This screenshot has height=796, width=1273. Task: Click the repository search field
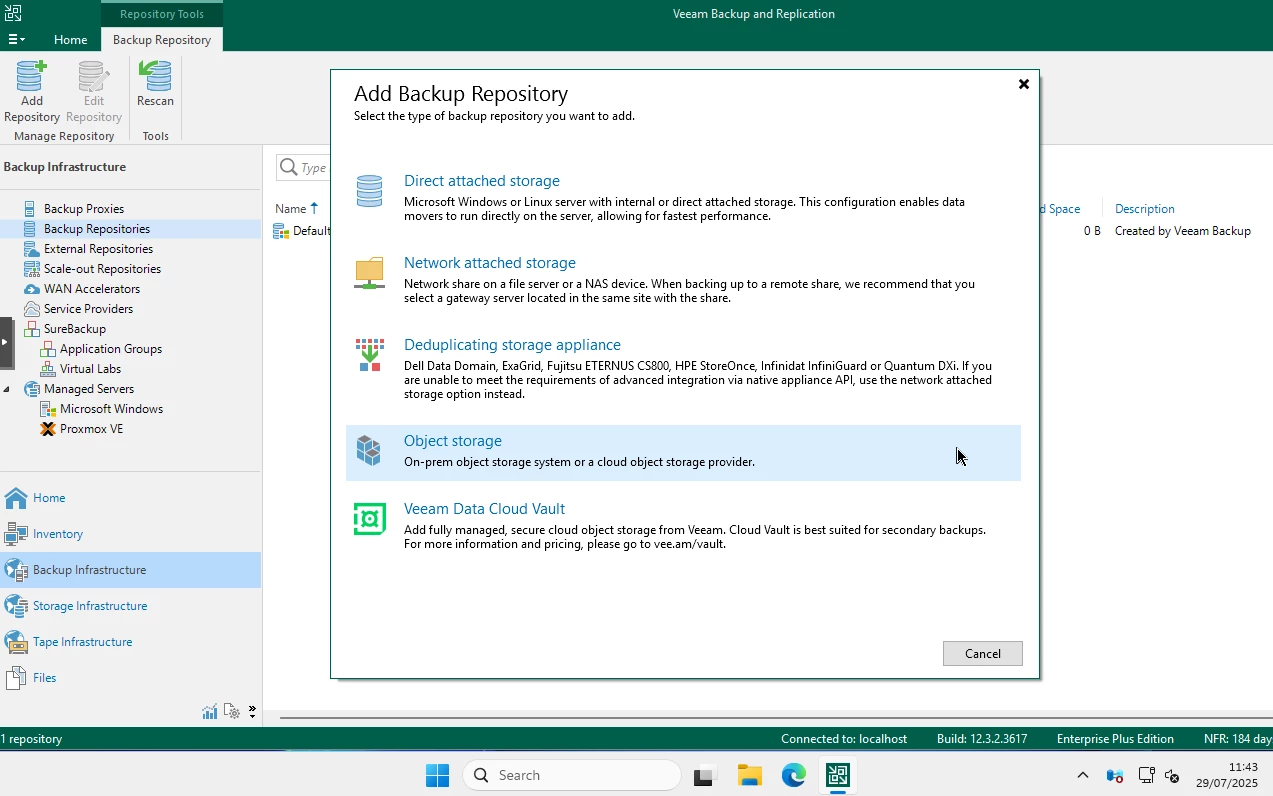tap(304, 167)
